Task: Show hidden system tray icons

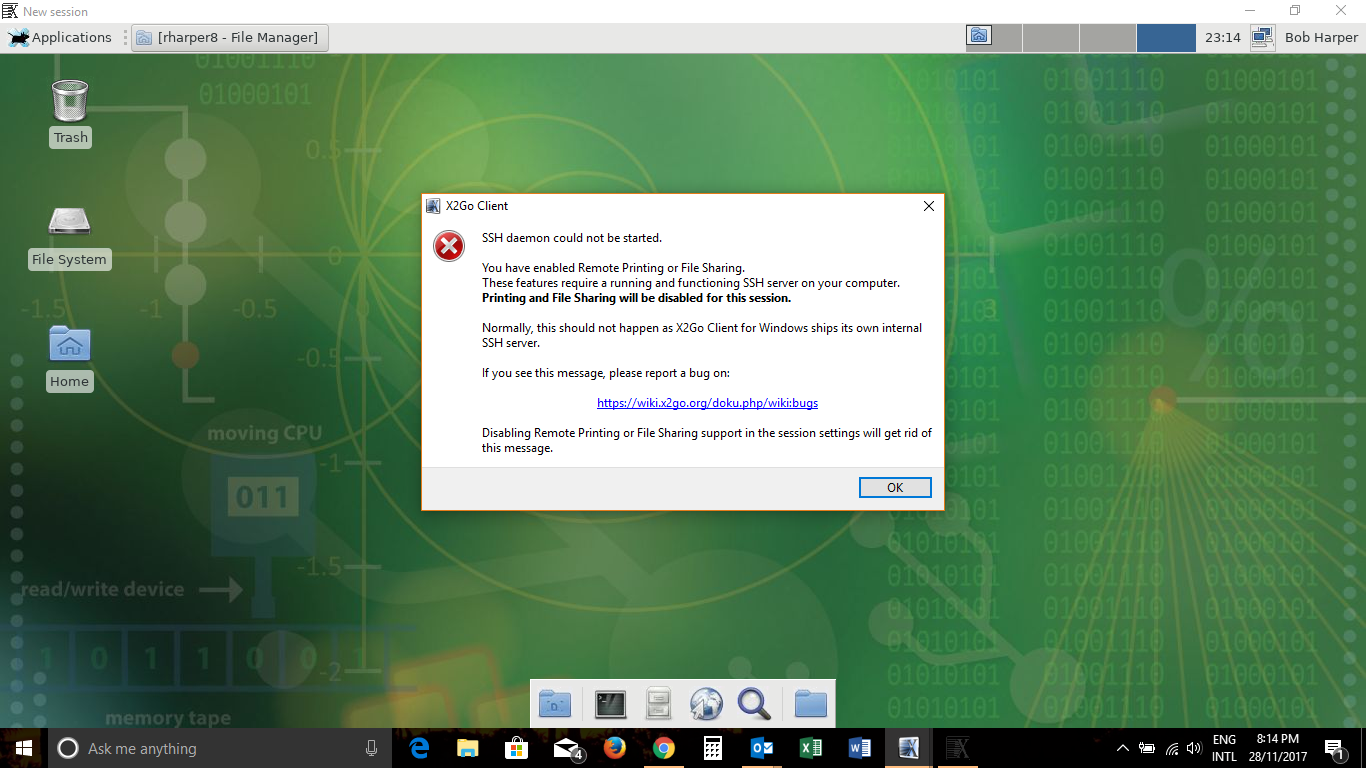Action: [1122, 748]
